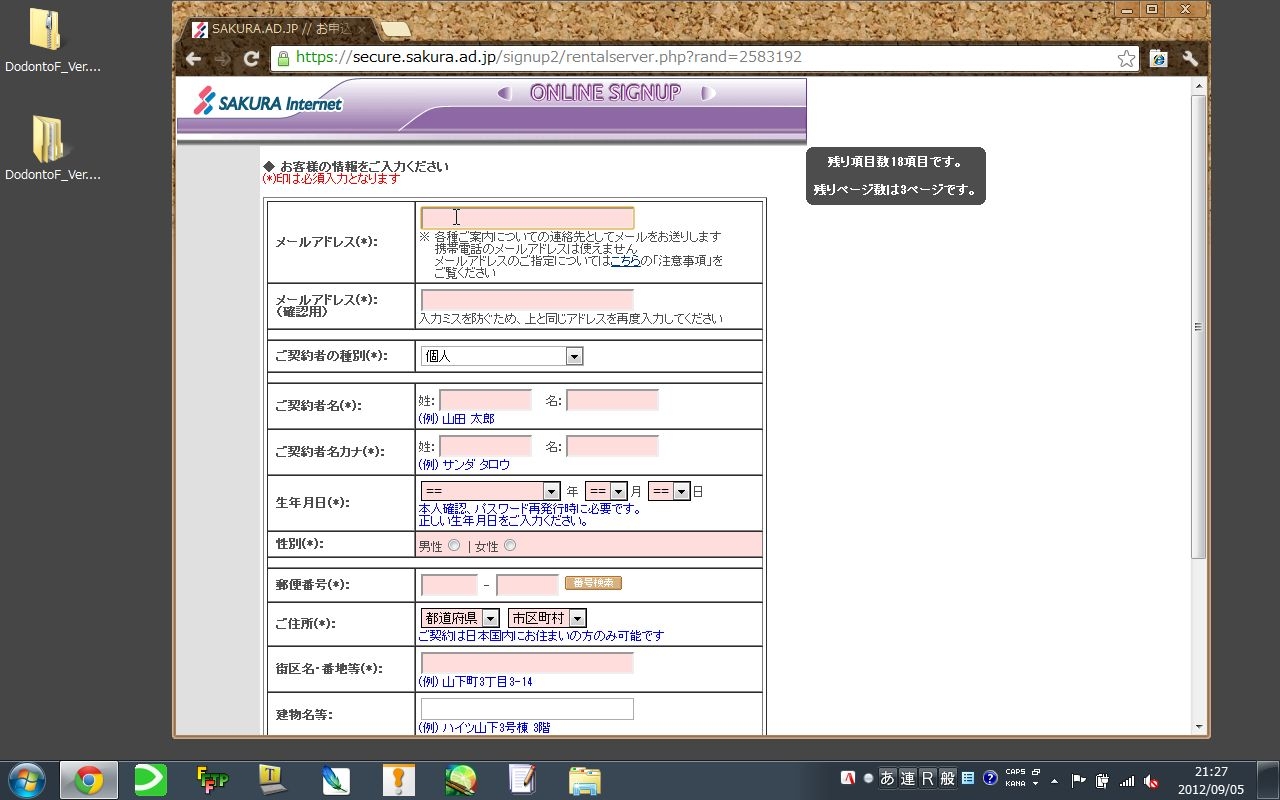Reload the page with the refresh icon
Screen dimensions: 1280x800
tap(251, 58)
